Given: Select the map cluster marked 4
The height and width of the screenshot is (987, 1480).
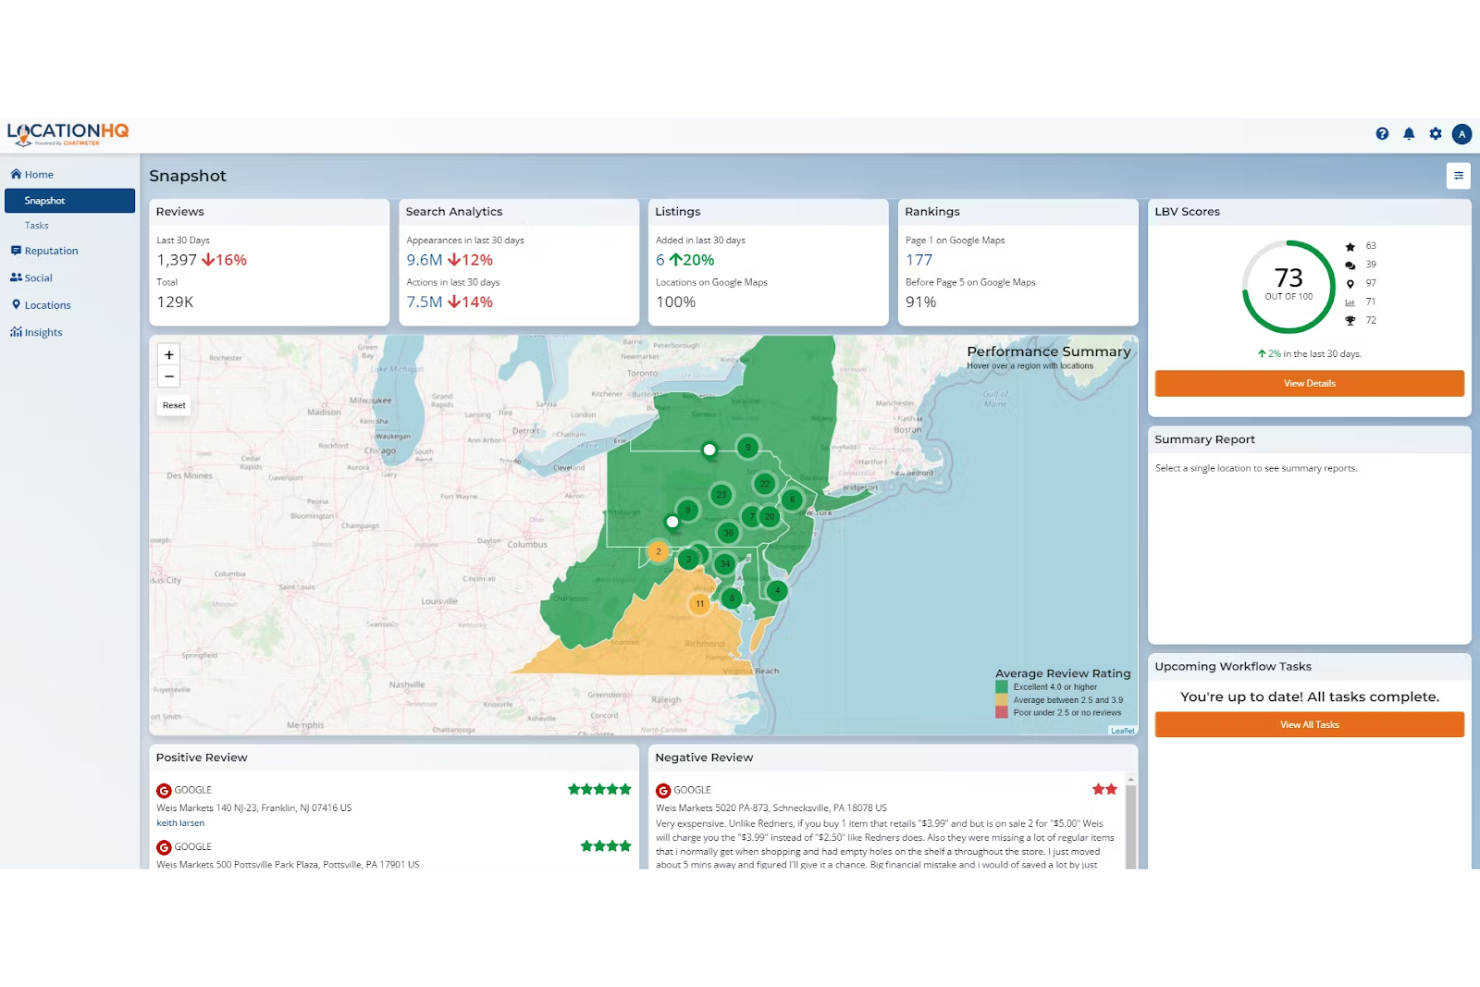Looking at the screenshot, I should tap(777, 591).
